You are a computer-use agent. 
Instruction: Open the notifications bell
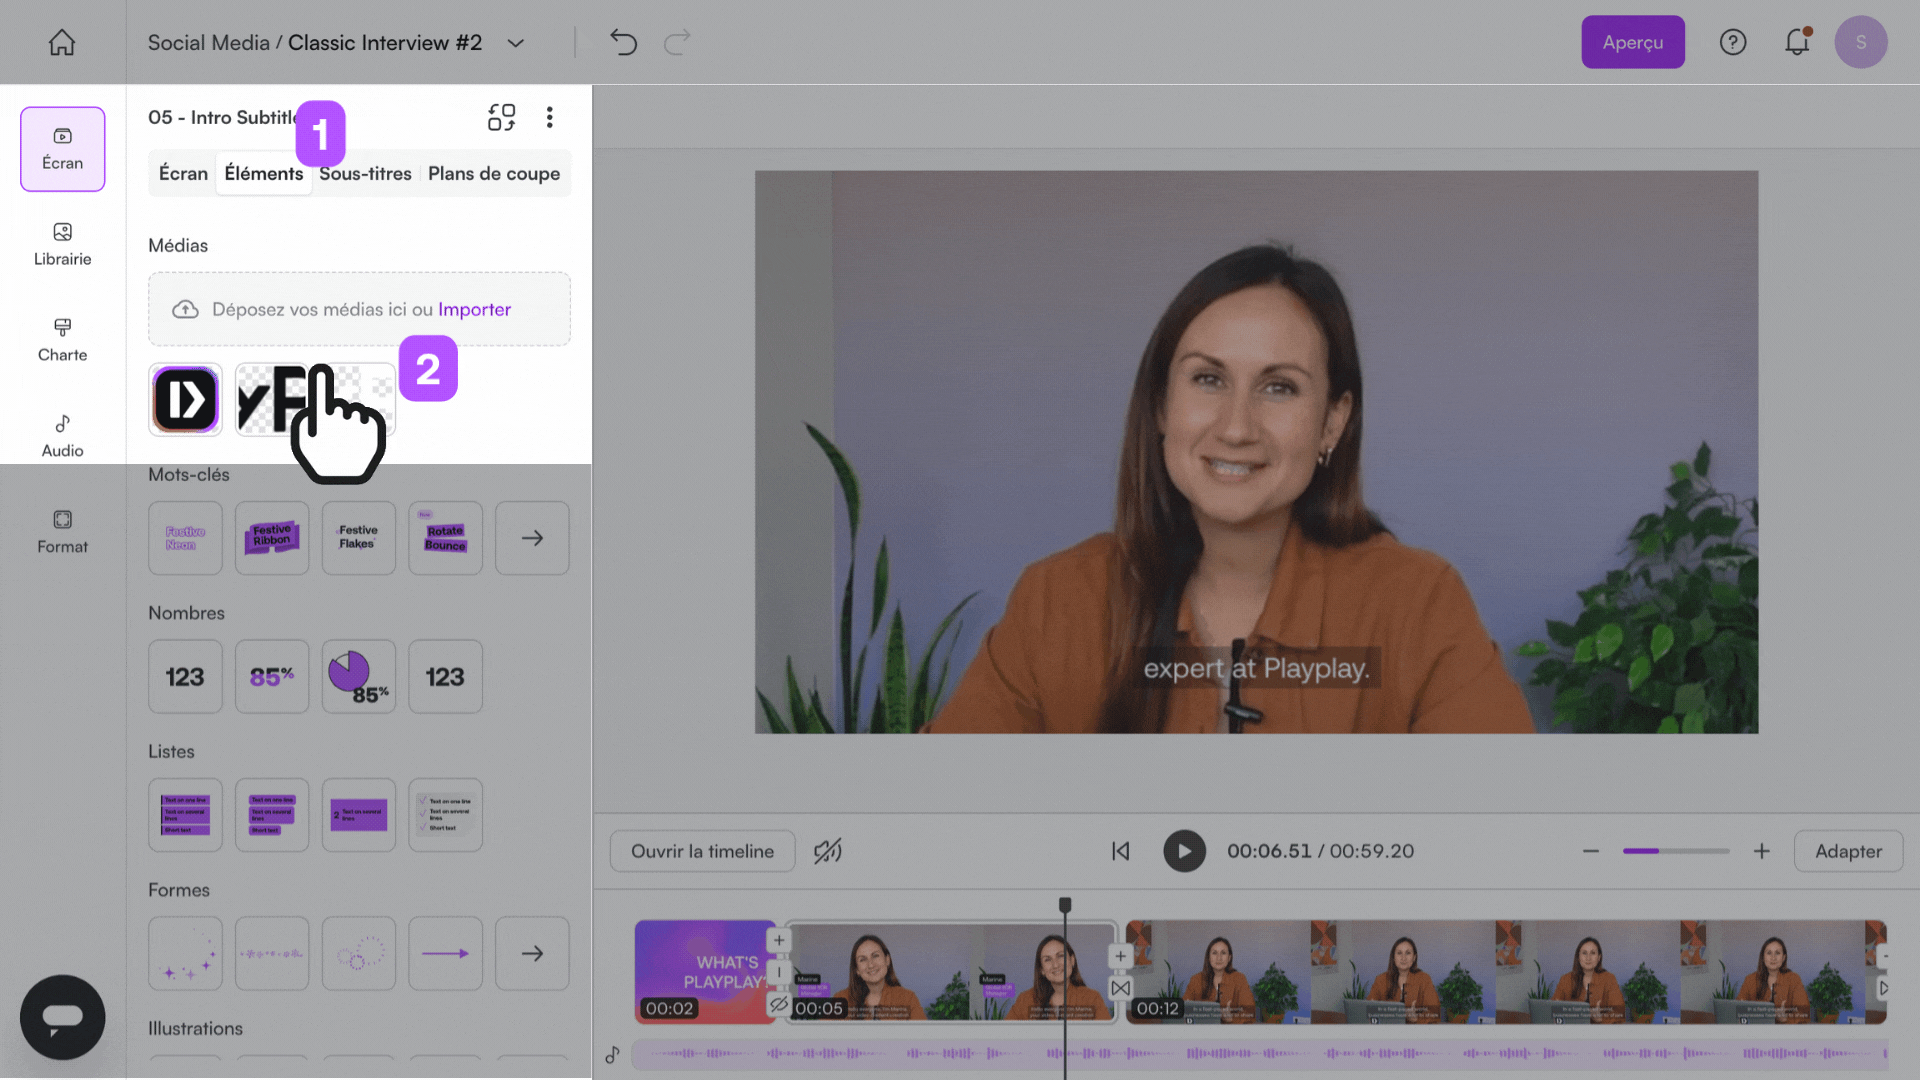coord(1797,42)
